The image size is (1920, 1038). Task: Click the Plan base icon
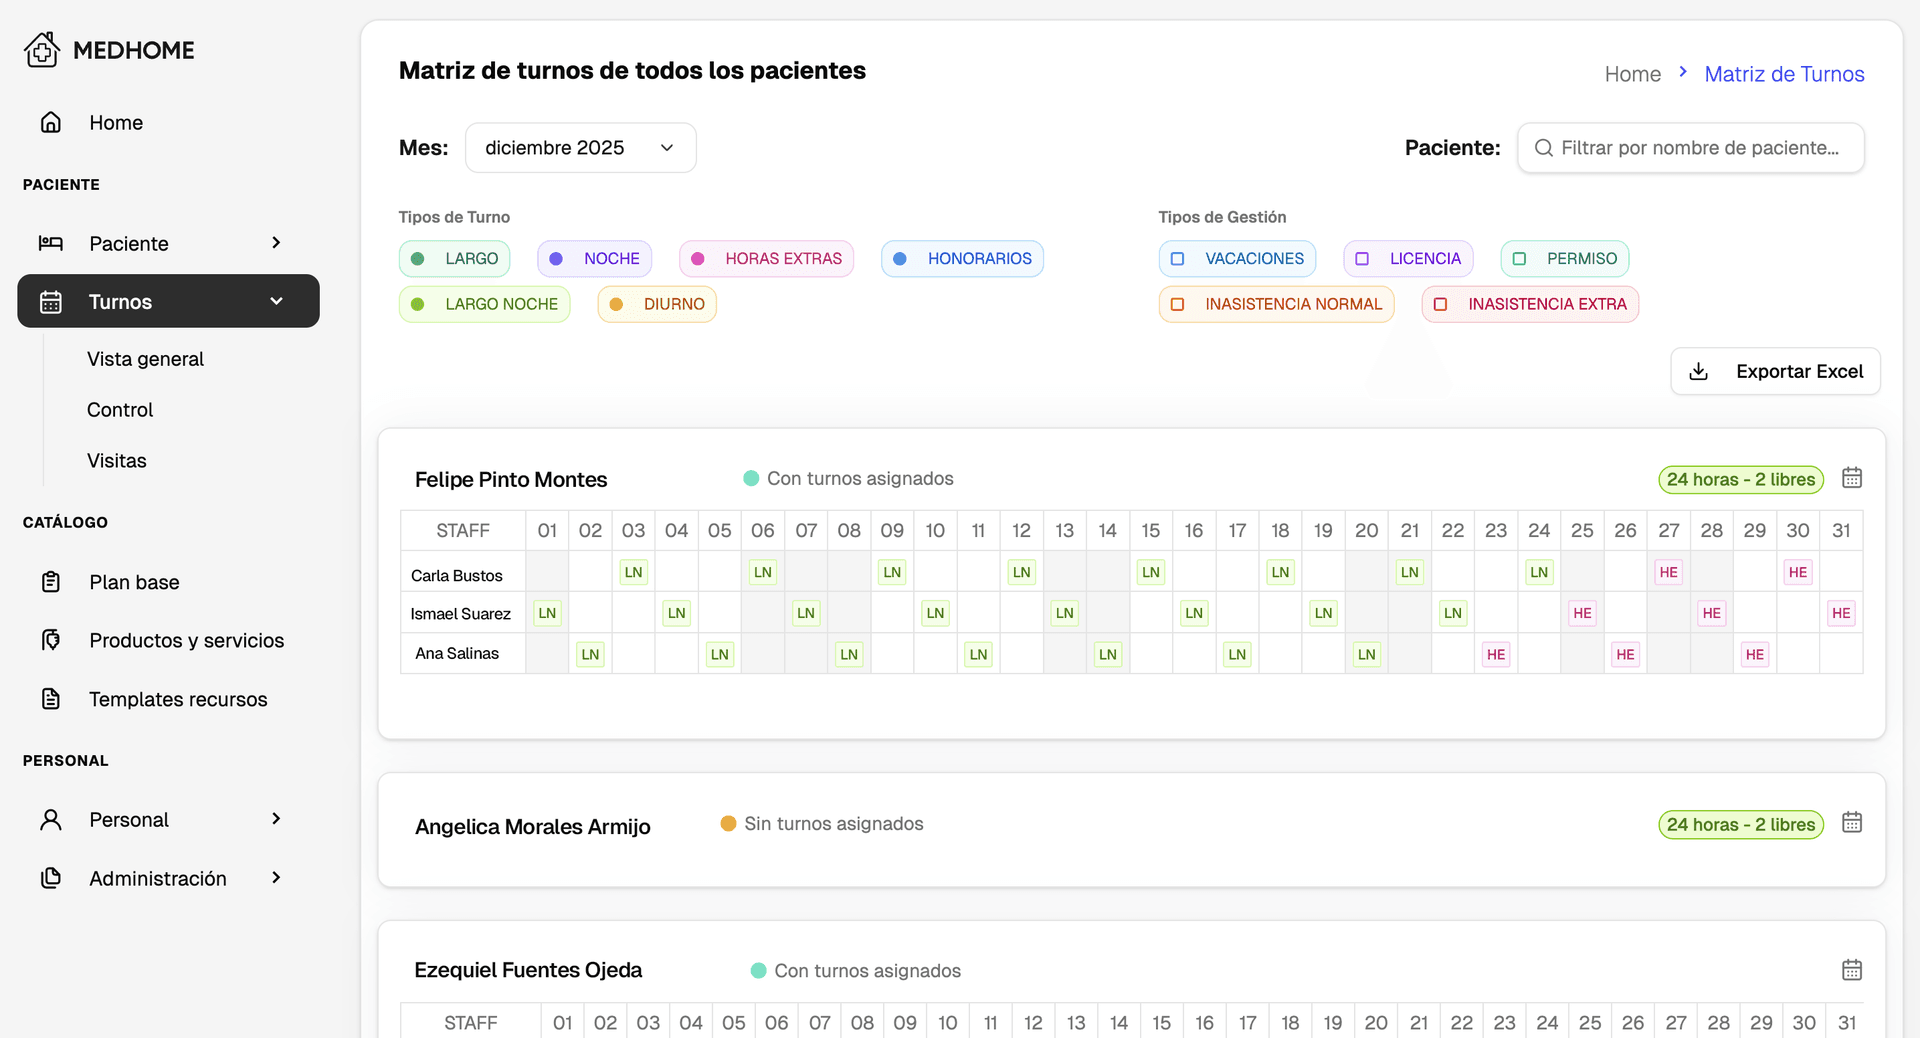tap(51, 581)
